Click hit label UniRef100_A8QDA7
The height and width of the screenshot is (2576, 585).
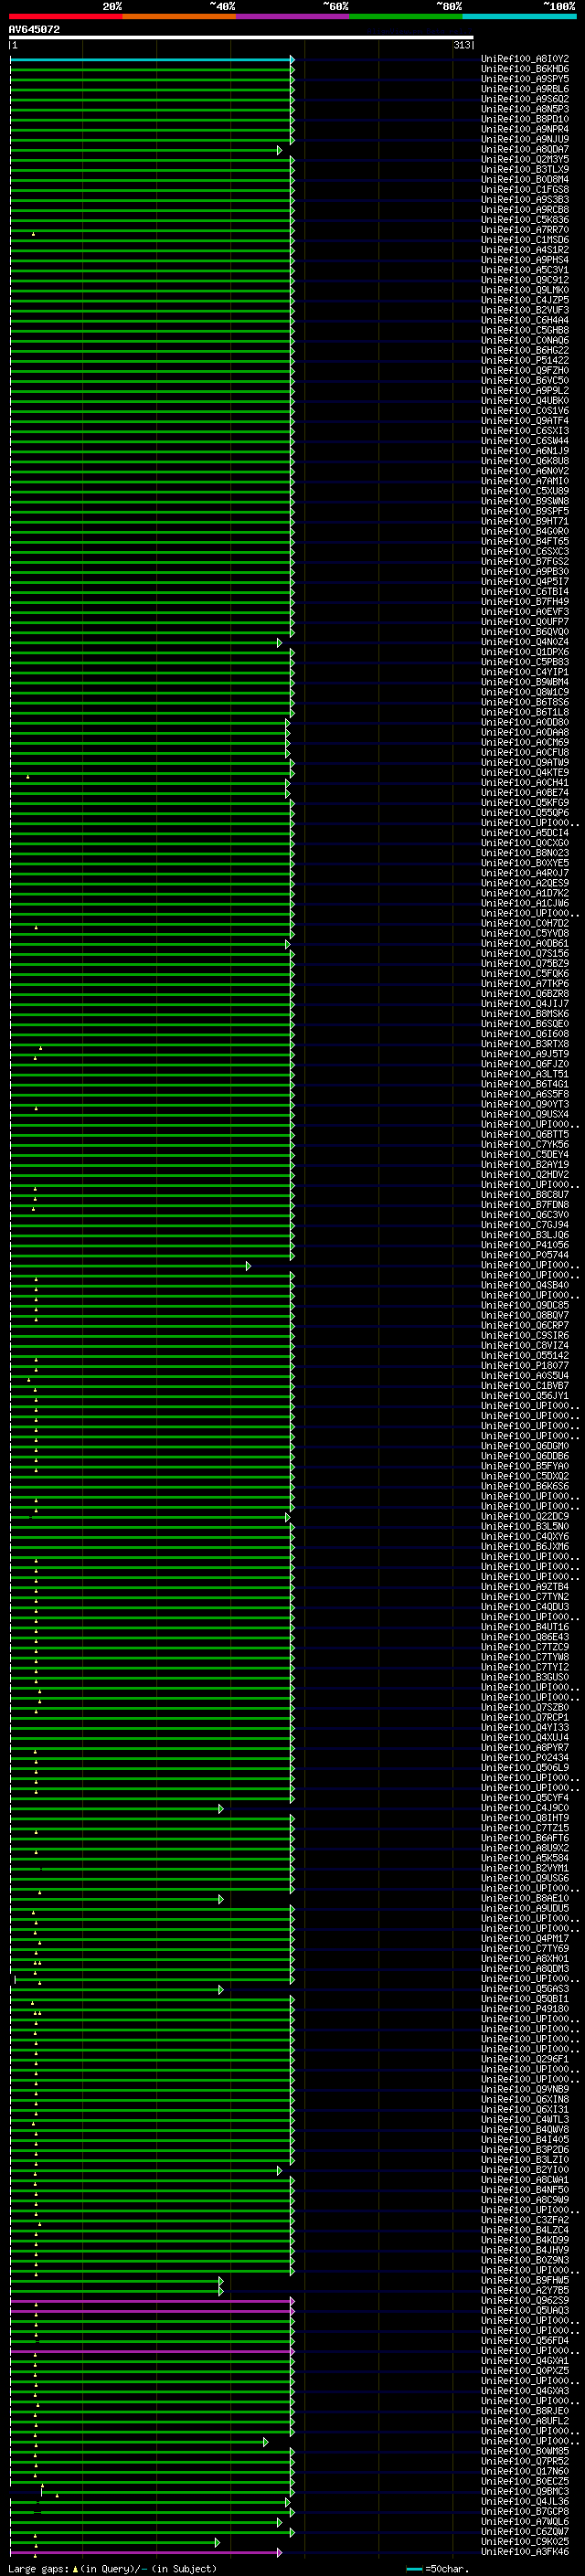pos(525,150)
